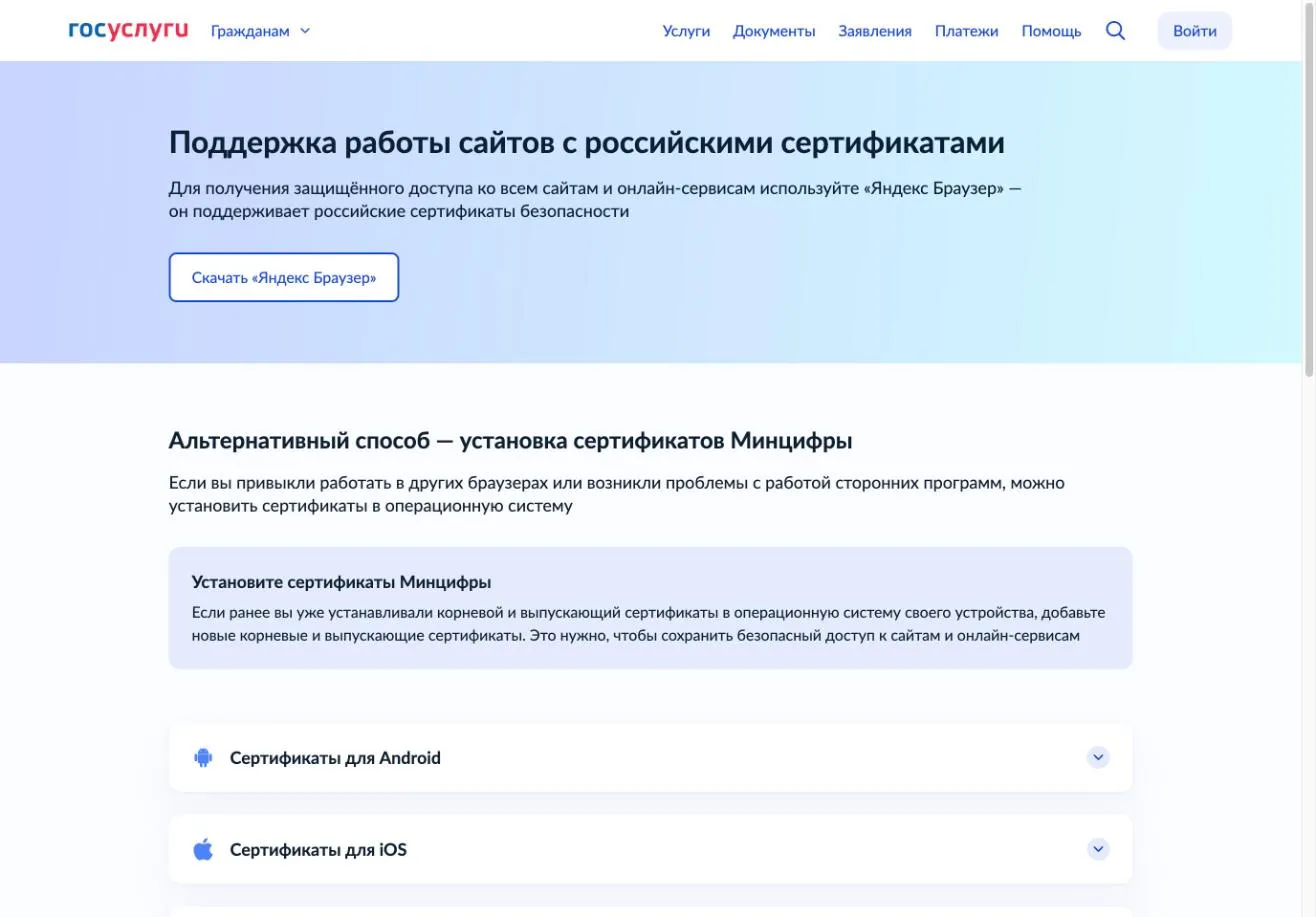Viewport: 1316px width, 917px height.
Task: Expand Сертификаты для Android chevron
Action: click(x=1098, y=758)
